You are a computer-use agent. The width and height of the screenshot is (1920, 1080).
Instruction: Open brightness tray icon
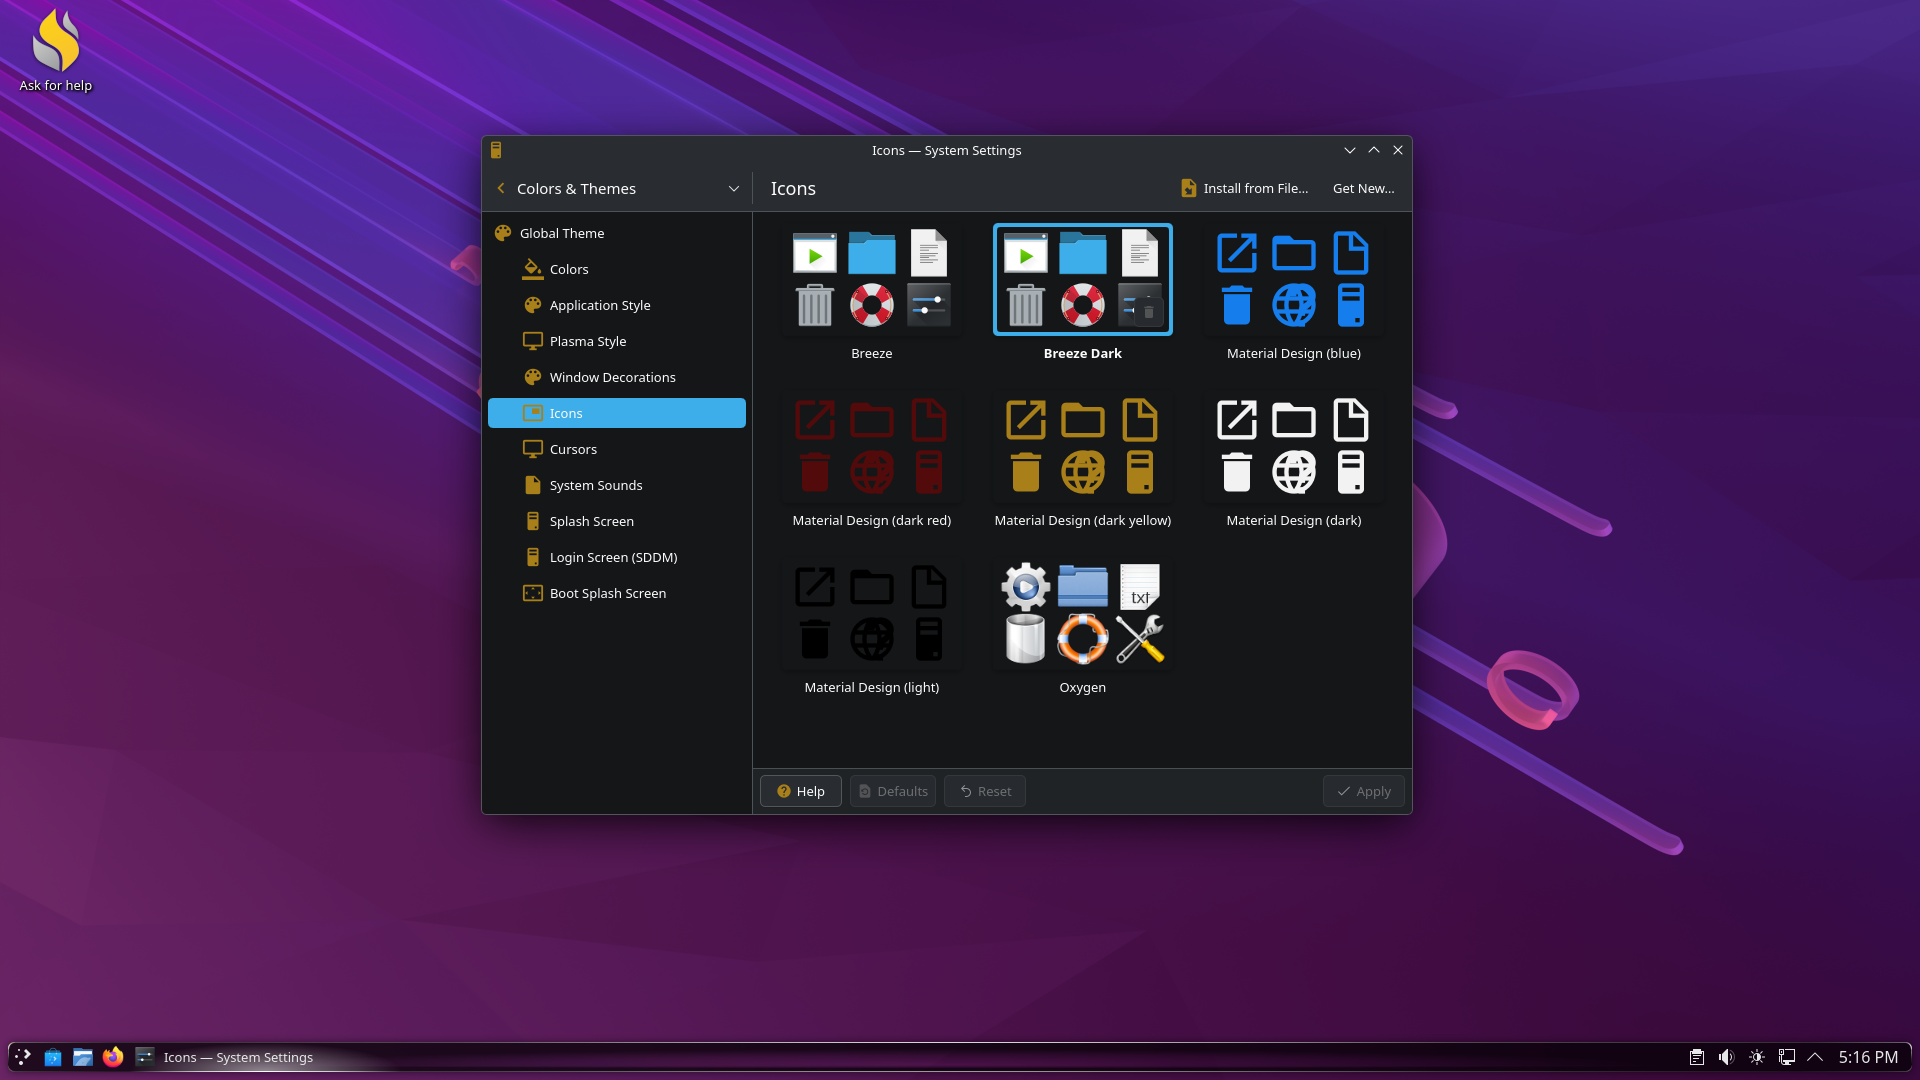(x=1757, y=1057)
